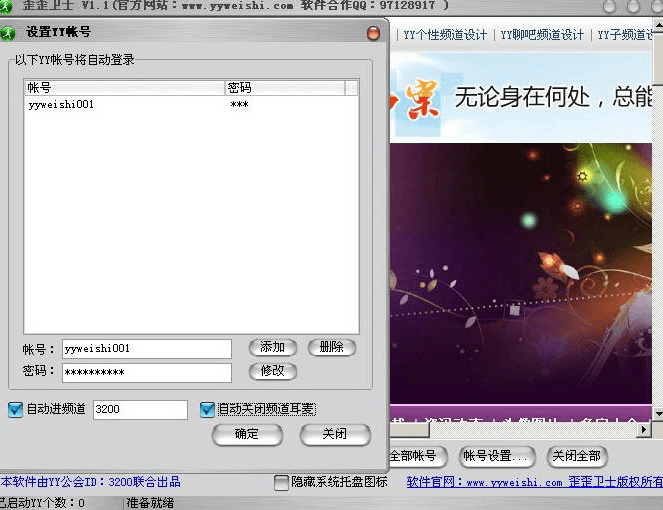This screenshot has width=663, height=510.
Task: Enable 隐藏系统托盘图标 checkbox
Action: pos(282,482)
